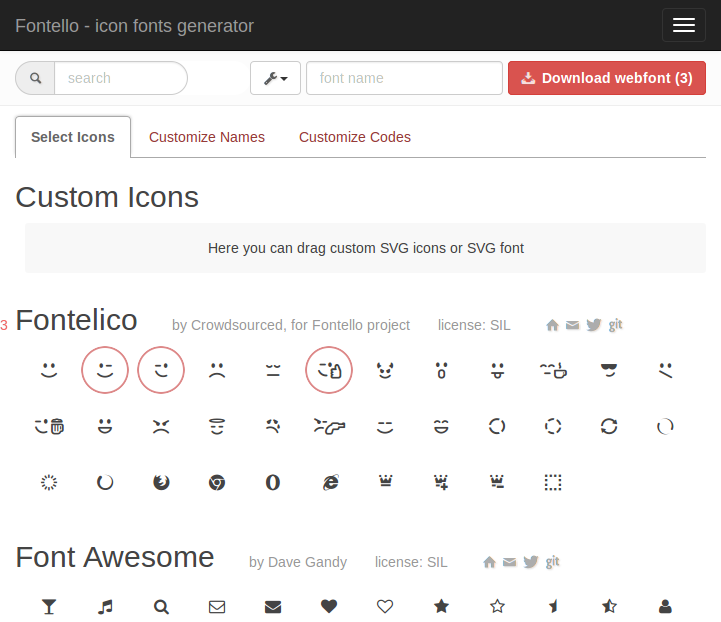Screen dimensions: 721x622
Task: Select the crying face icon
Action: (x=273, y=426)
